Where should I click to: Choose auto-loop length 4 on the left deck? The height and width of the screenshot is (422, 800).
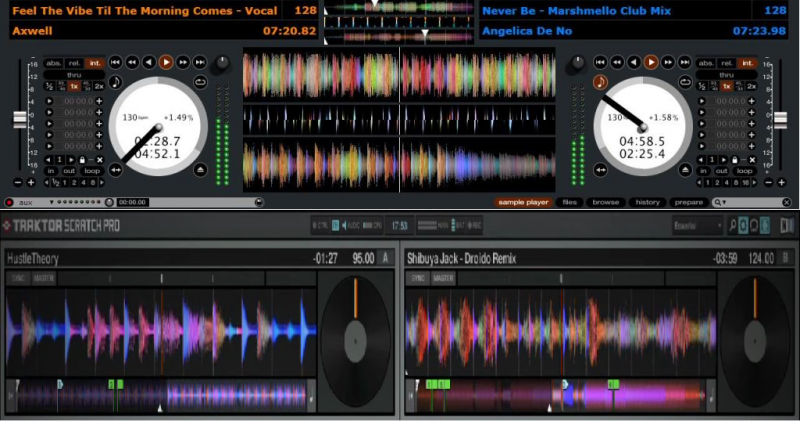[83, 183]
